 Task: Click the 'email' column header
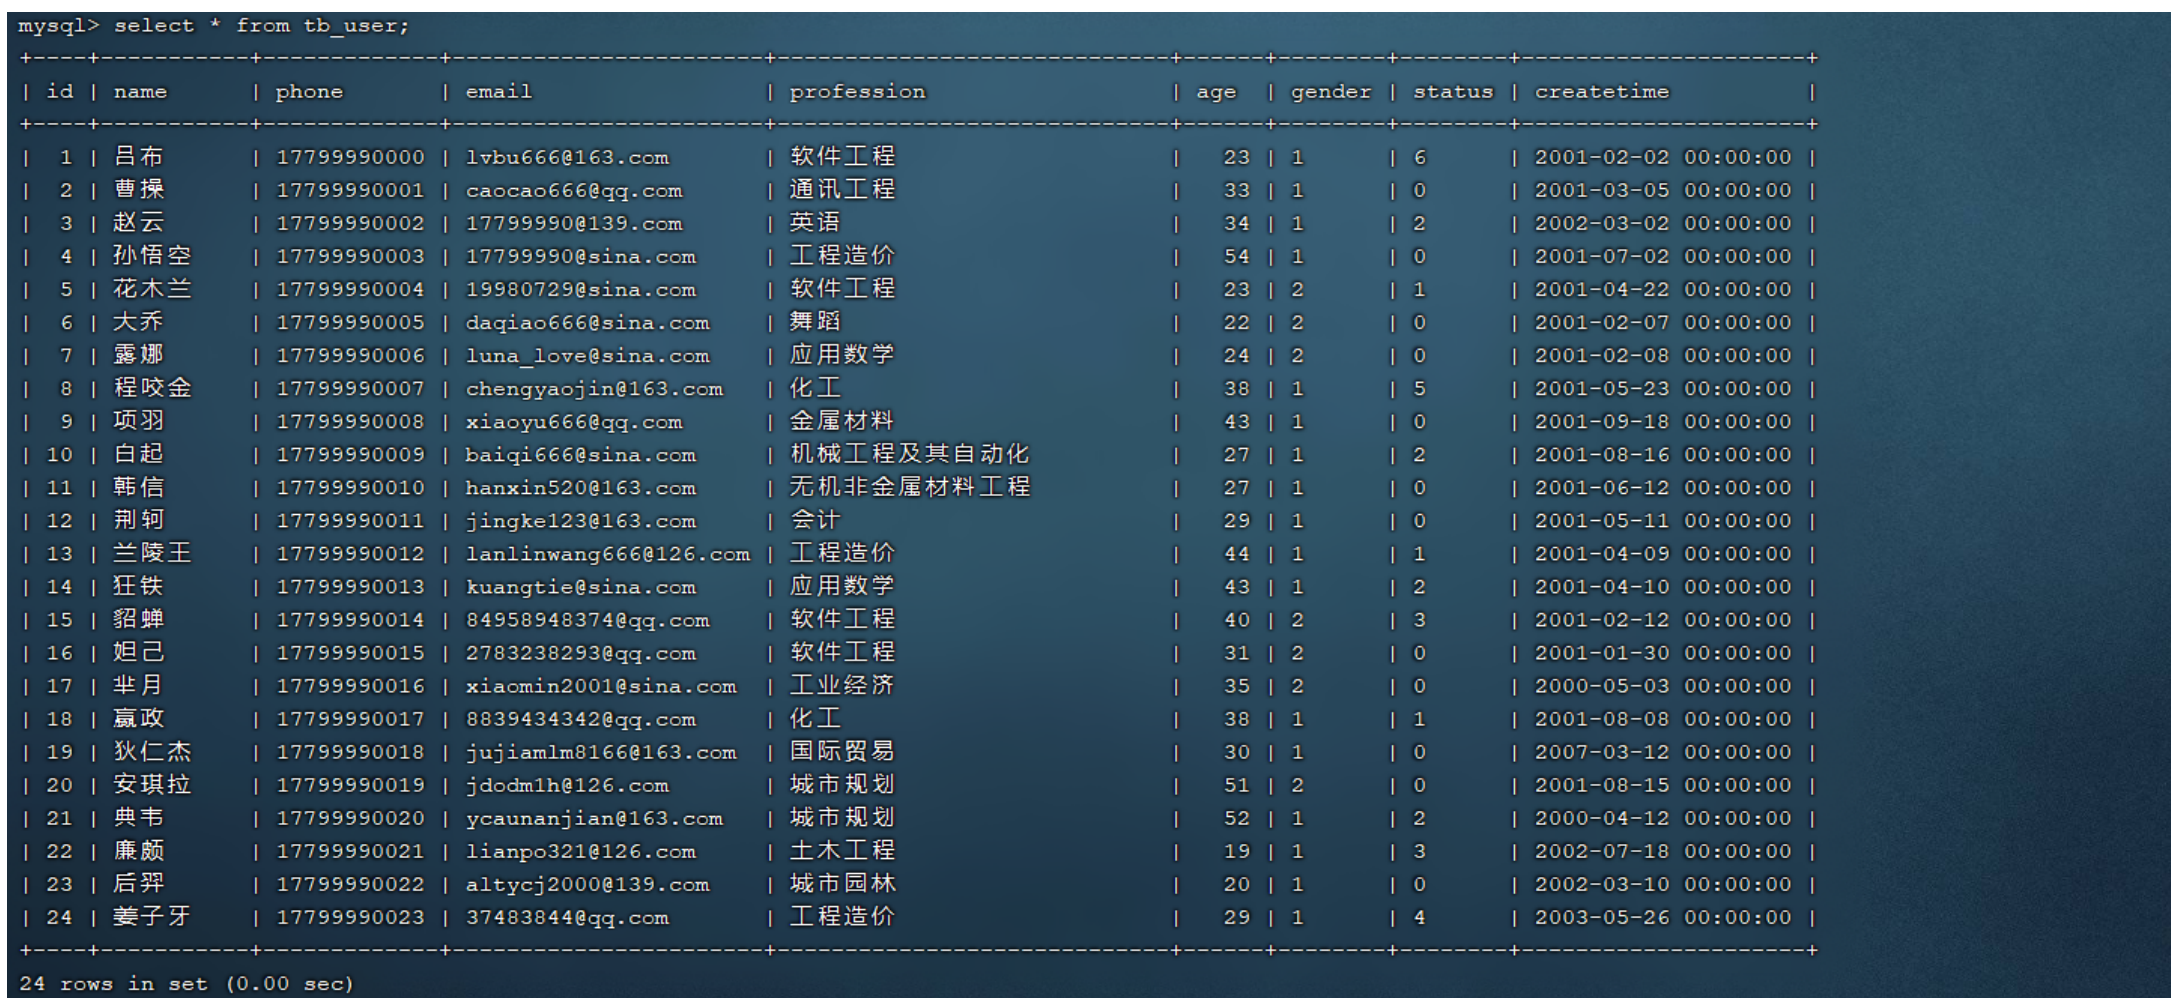coord(498,92)
